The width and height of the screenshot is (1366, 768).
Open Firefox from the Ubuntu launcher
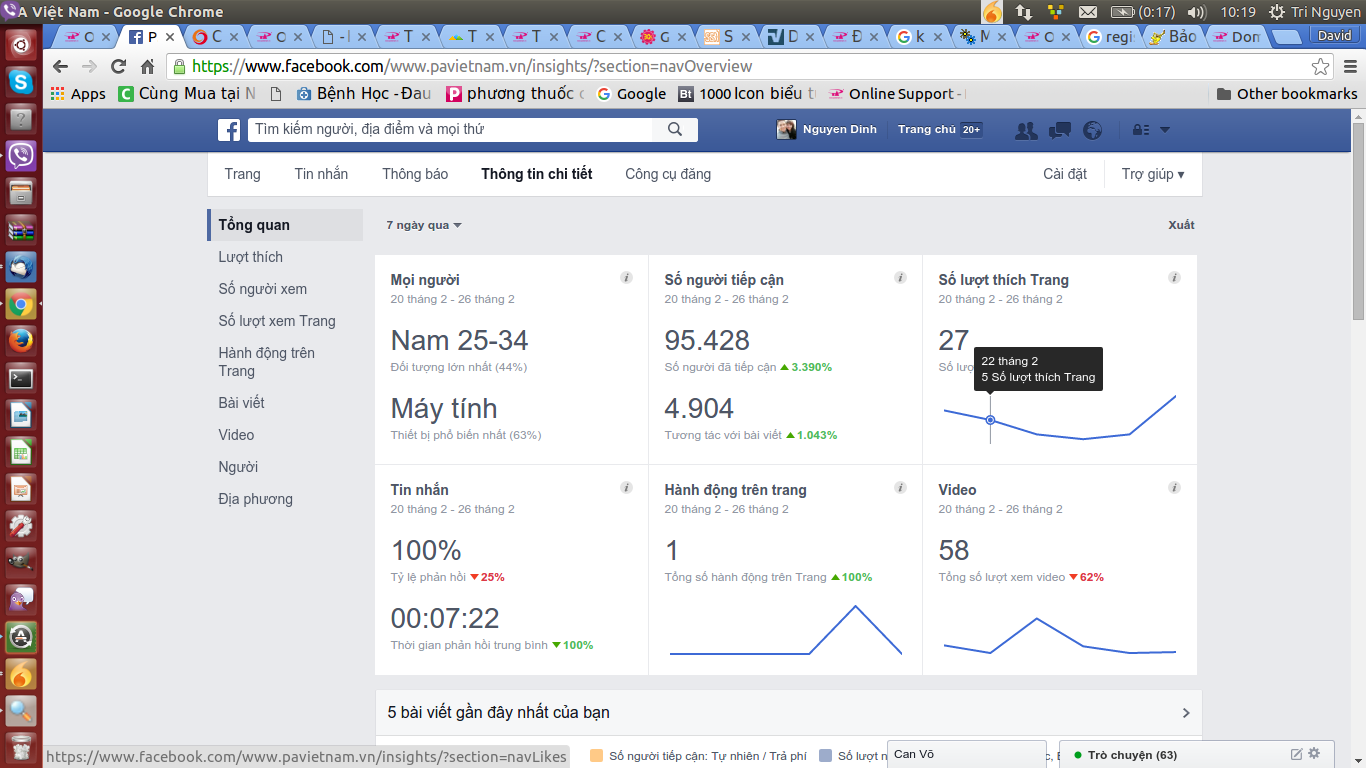click(x=21, y=340)
